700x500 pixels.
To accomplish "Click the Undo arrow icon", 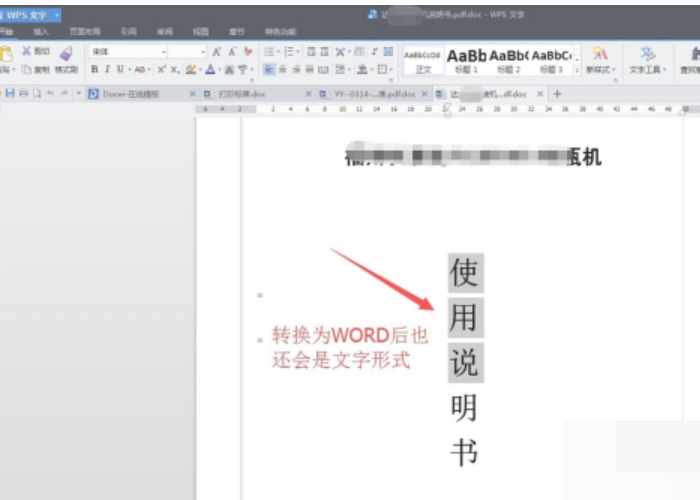I will coord(50,93).
